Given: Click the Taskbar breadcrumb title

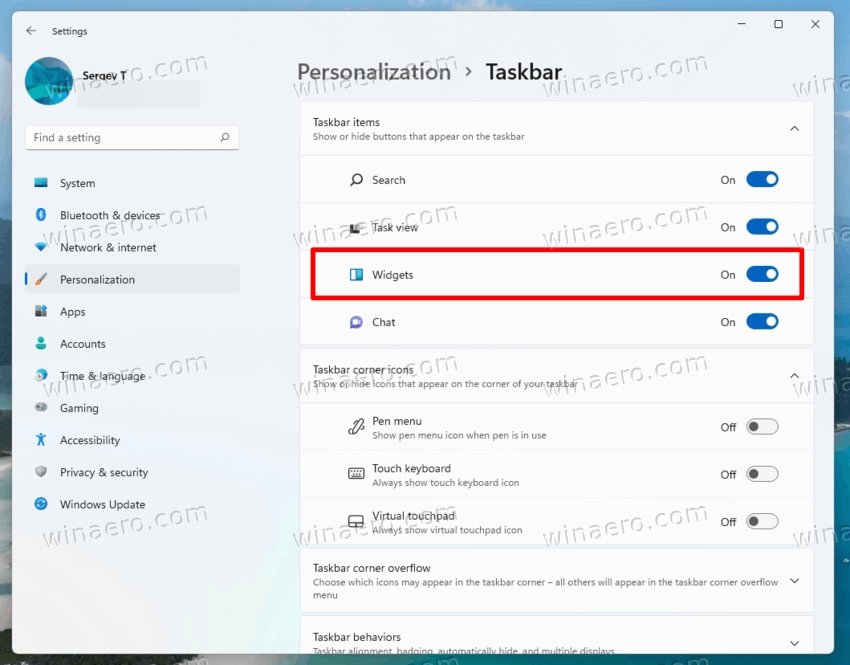Looking at the screenshot, I should coord(524,72).
